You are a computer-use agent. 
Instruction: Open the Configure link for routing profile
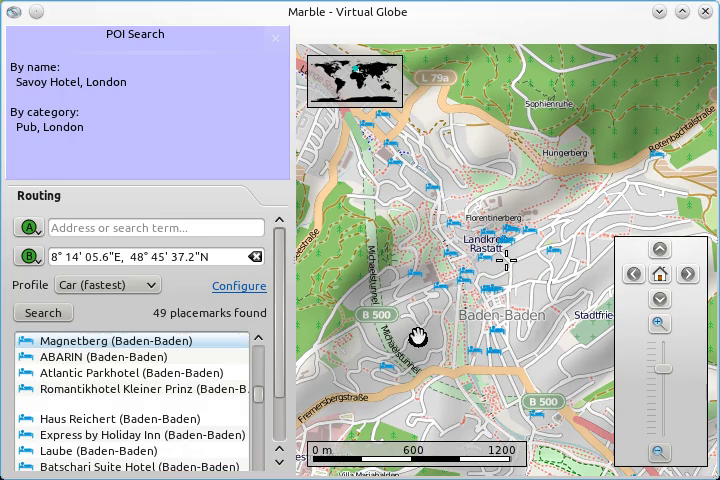[239, 286]
